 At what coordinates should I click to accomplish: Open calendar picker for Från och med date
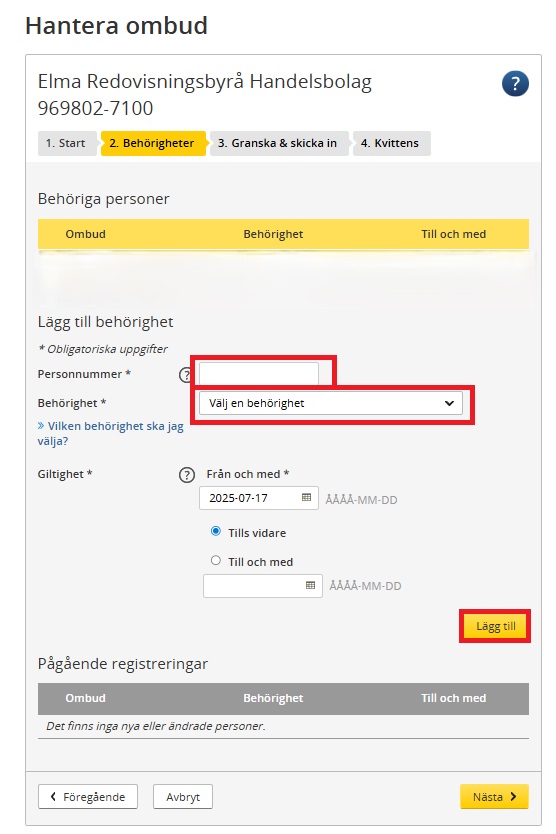pos(306,497)
